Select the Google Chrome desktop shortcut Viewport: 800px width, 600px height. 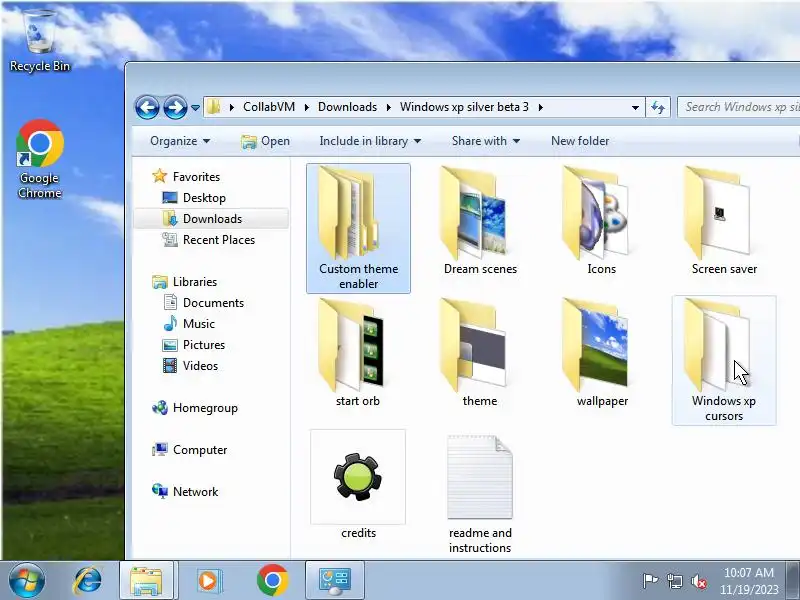39,159
